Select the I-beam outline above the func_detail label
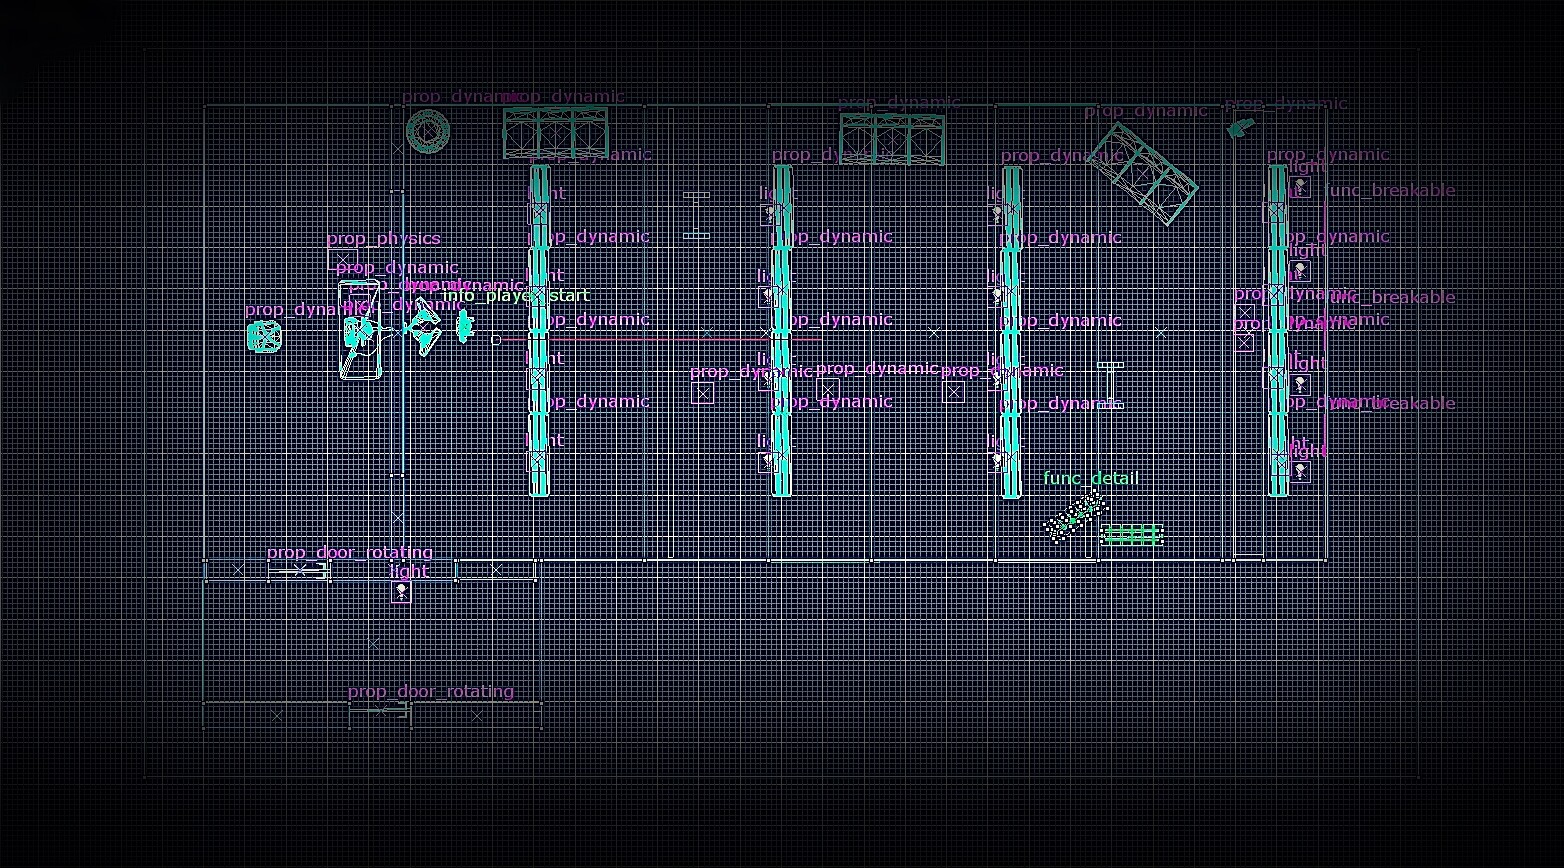The image size is (1564, 868). click(1110, 385)
